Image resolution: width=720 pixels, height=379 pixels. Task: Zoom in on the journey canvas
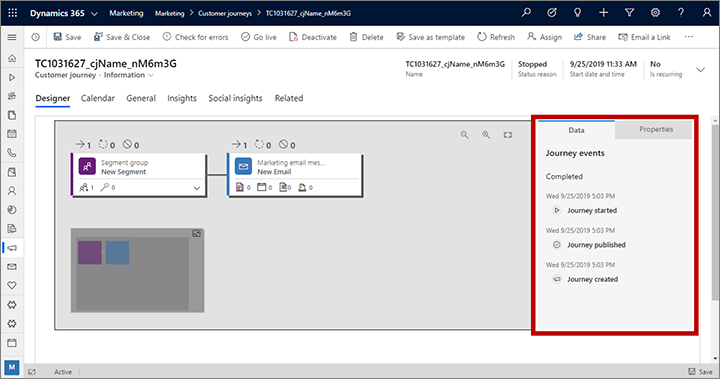point(486,135)
